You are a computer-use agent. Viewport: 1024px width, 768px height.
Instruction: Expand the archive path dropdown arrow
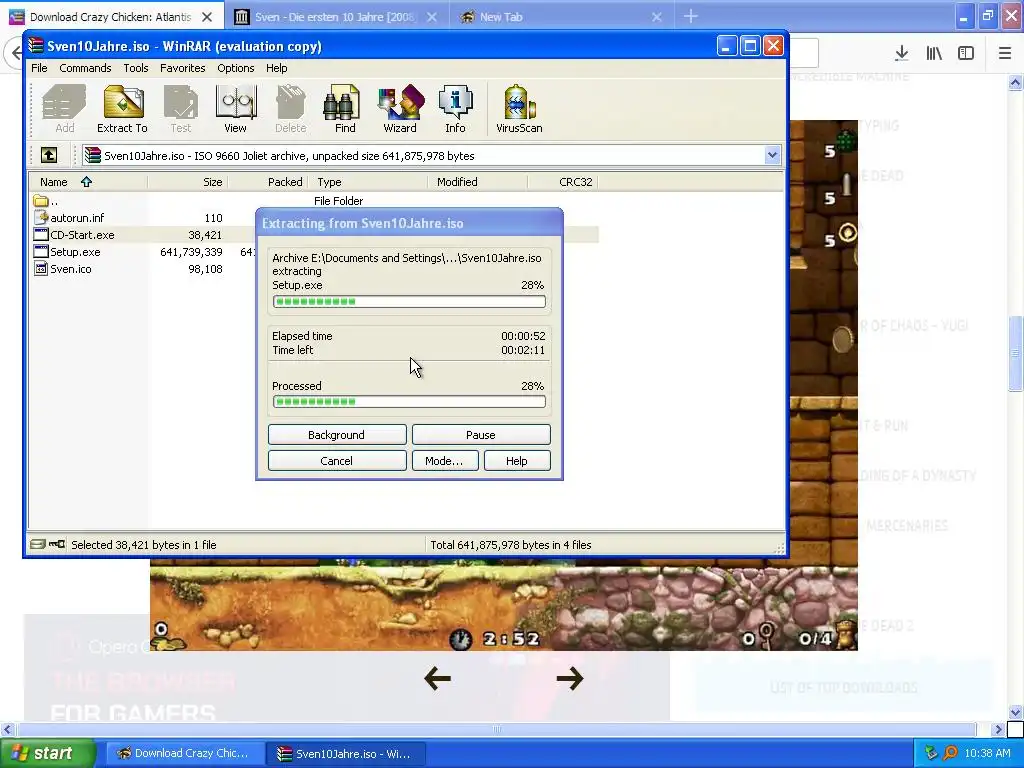(773, 155)
